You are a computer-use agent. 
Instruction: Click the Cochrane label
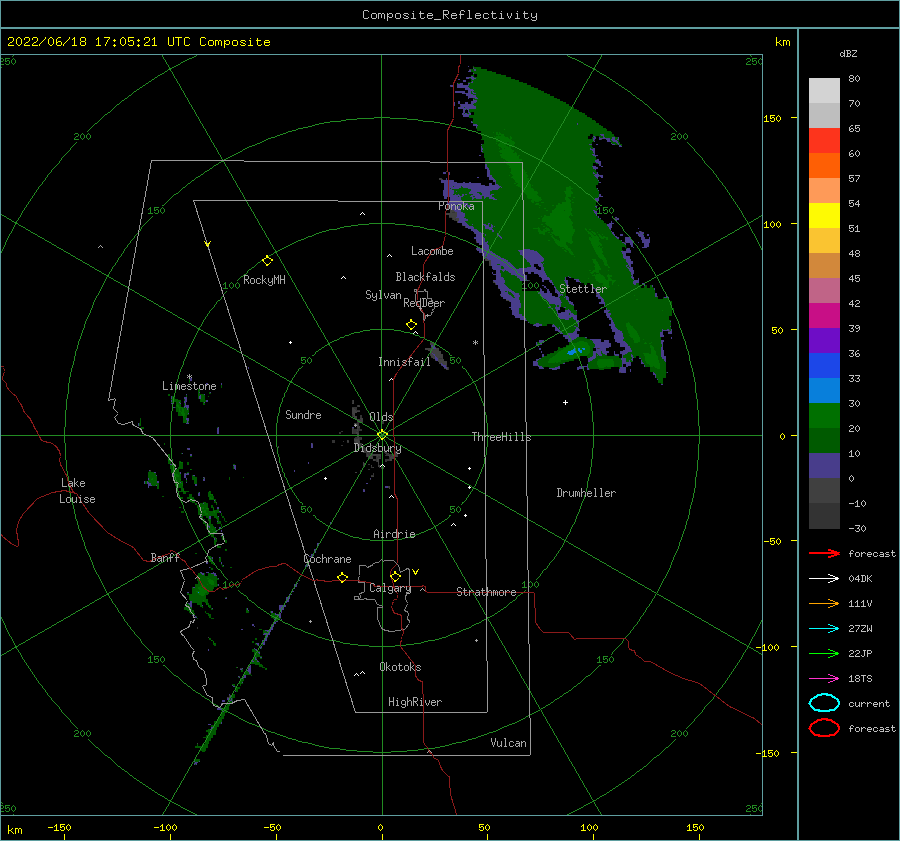pos(327,559)
